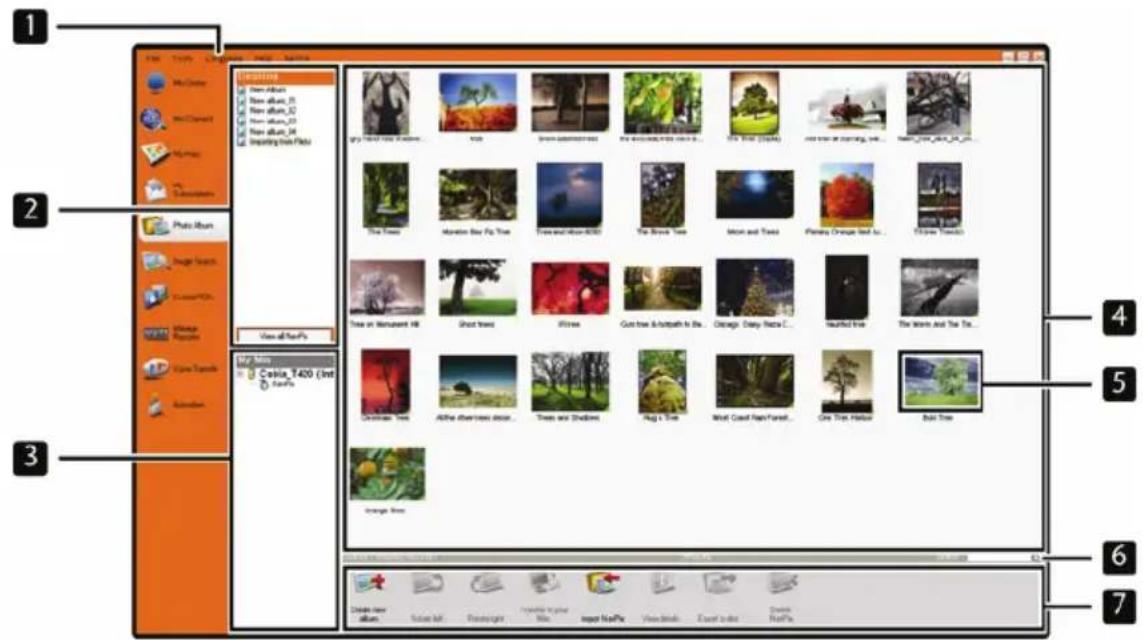The width and height of the screenshot is (1143, 640).
Task: Select the blue night Tree and Moon thumbnail
Action: (569, 195)
